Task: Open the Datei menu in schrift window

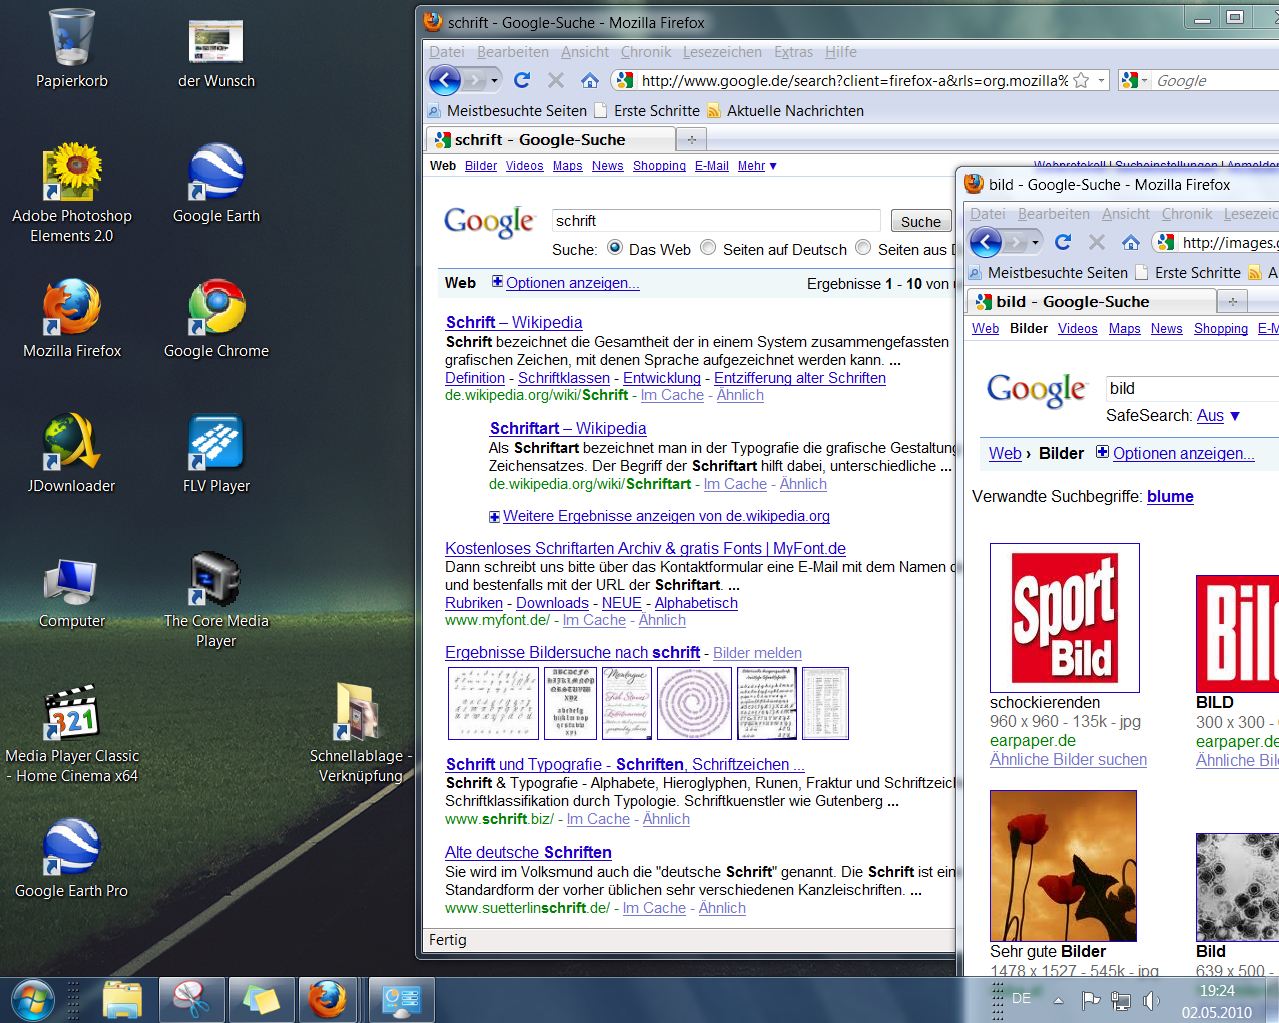Action: [x=447, y=52]
